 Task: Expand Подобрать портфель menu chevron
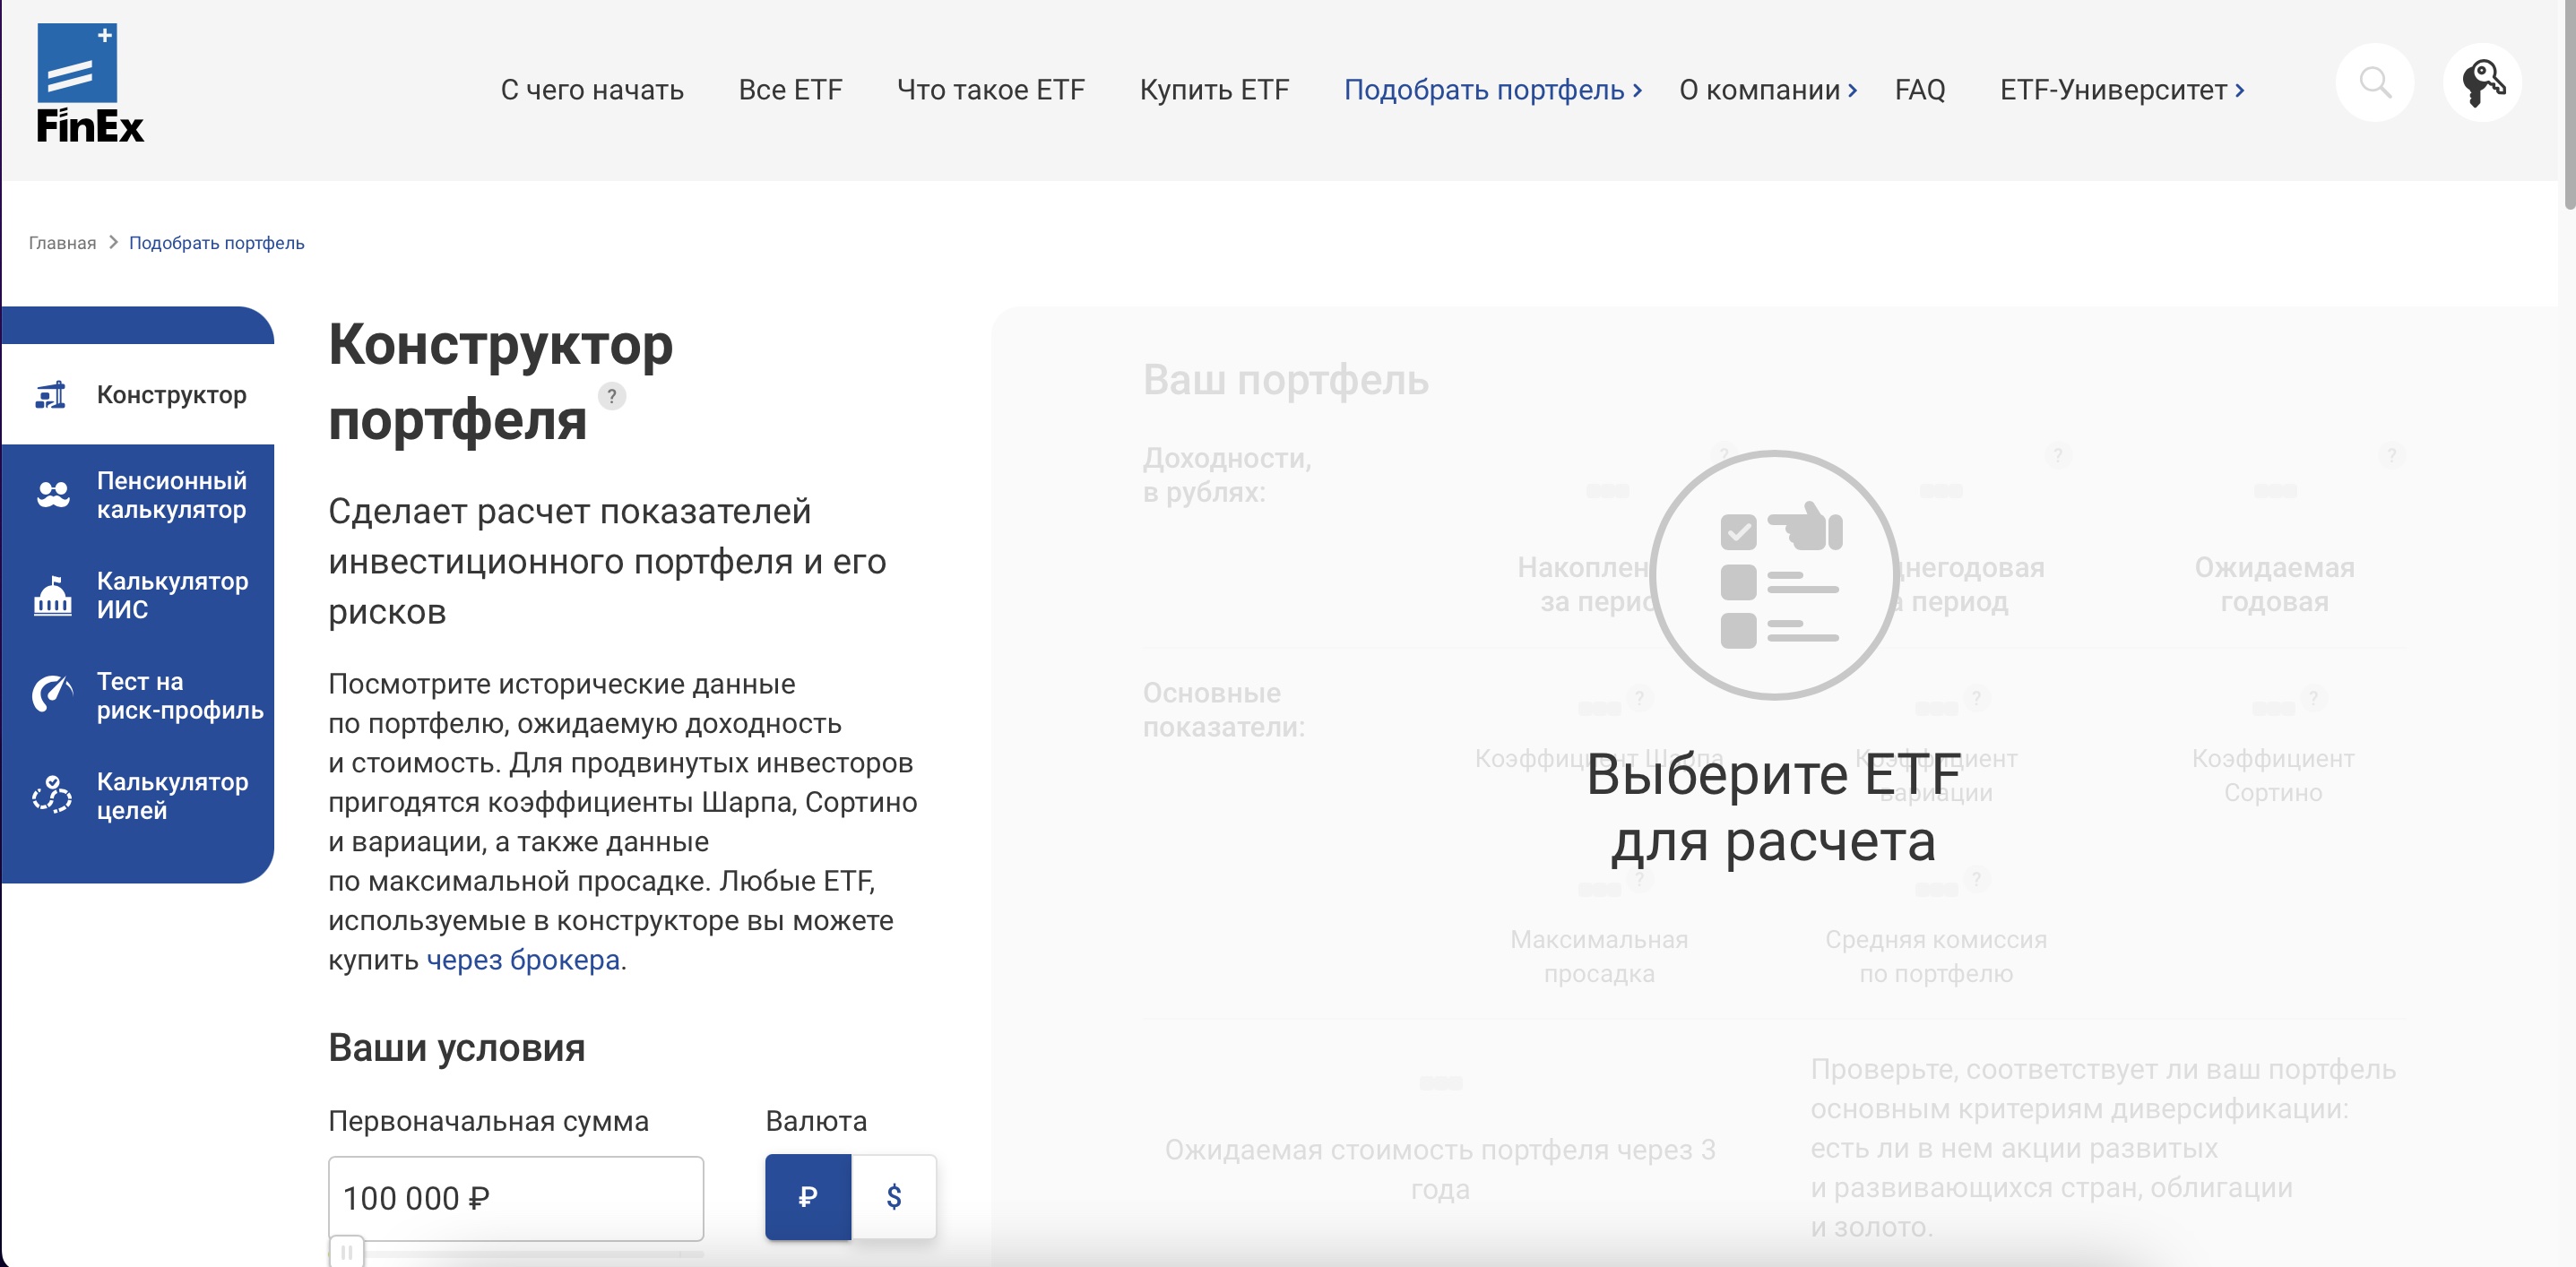[x=1638, y=90]
